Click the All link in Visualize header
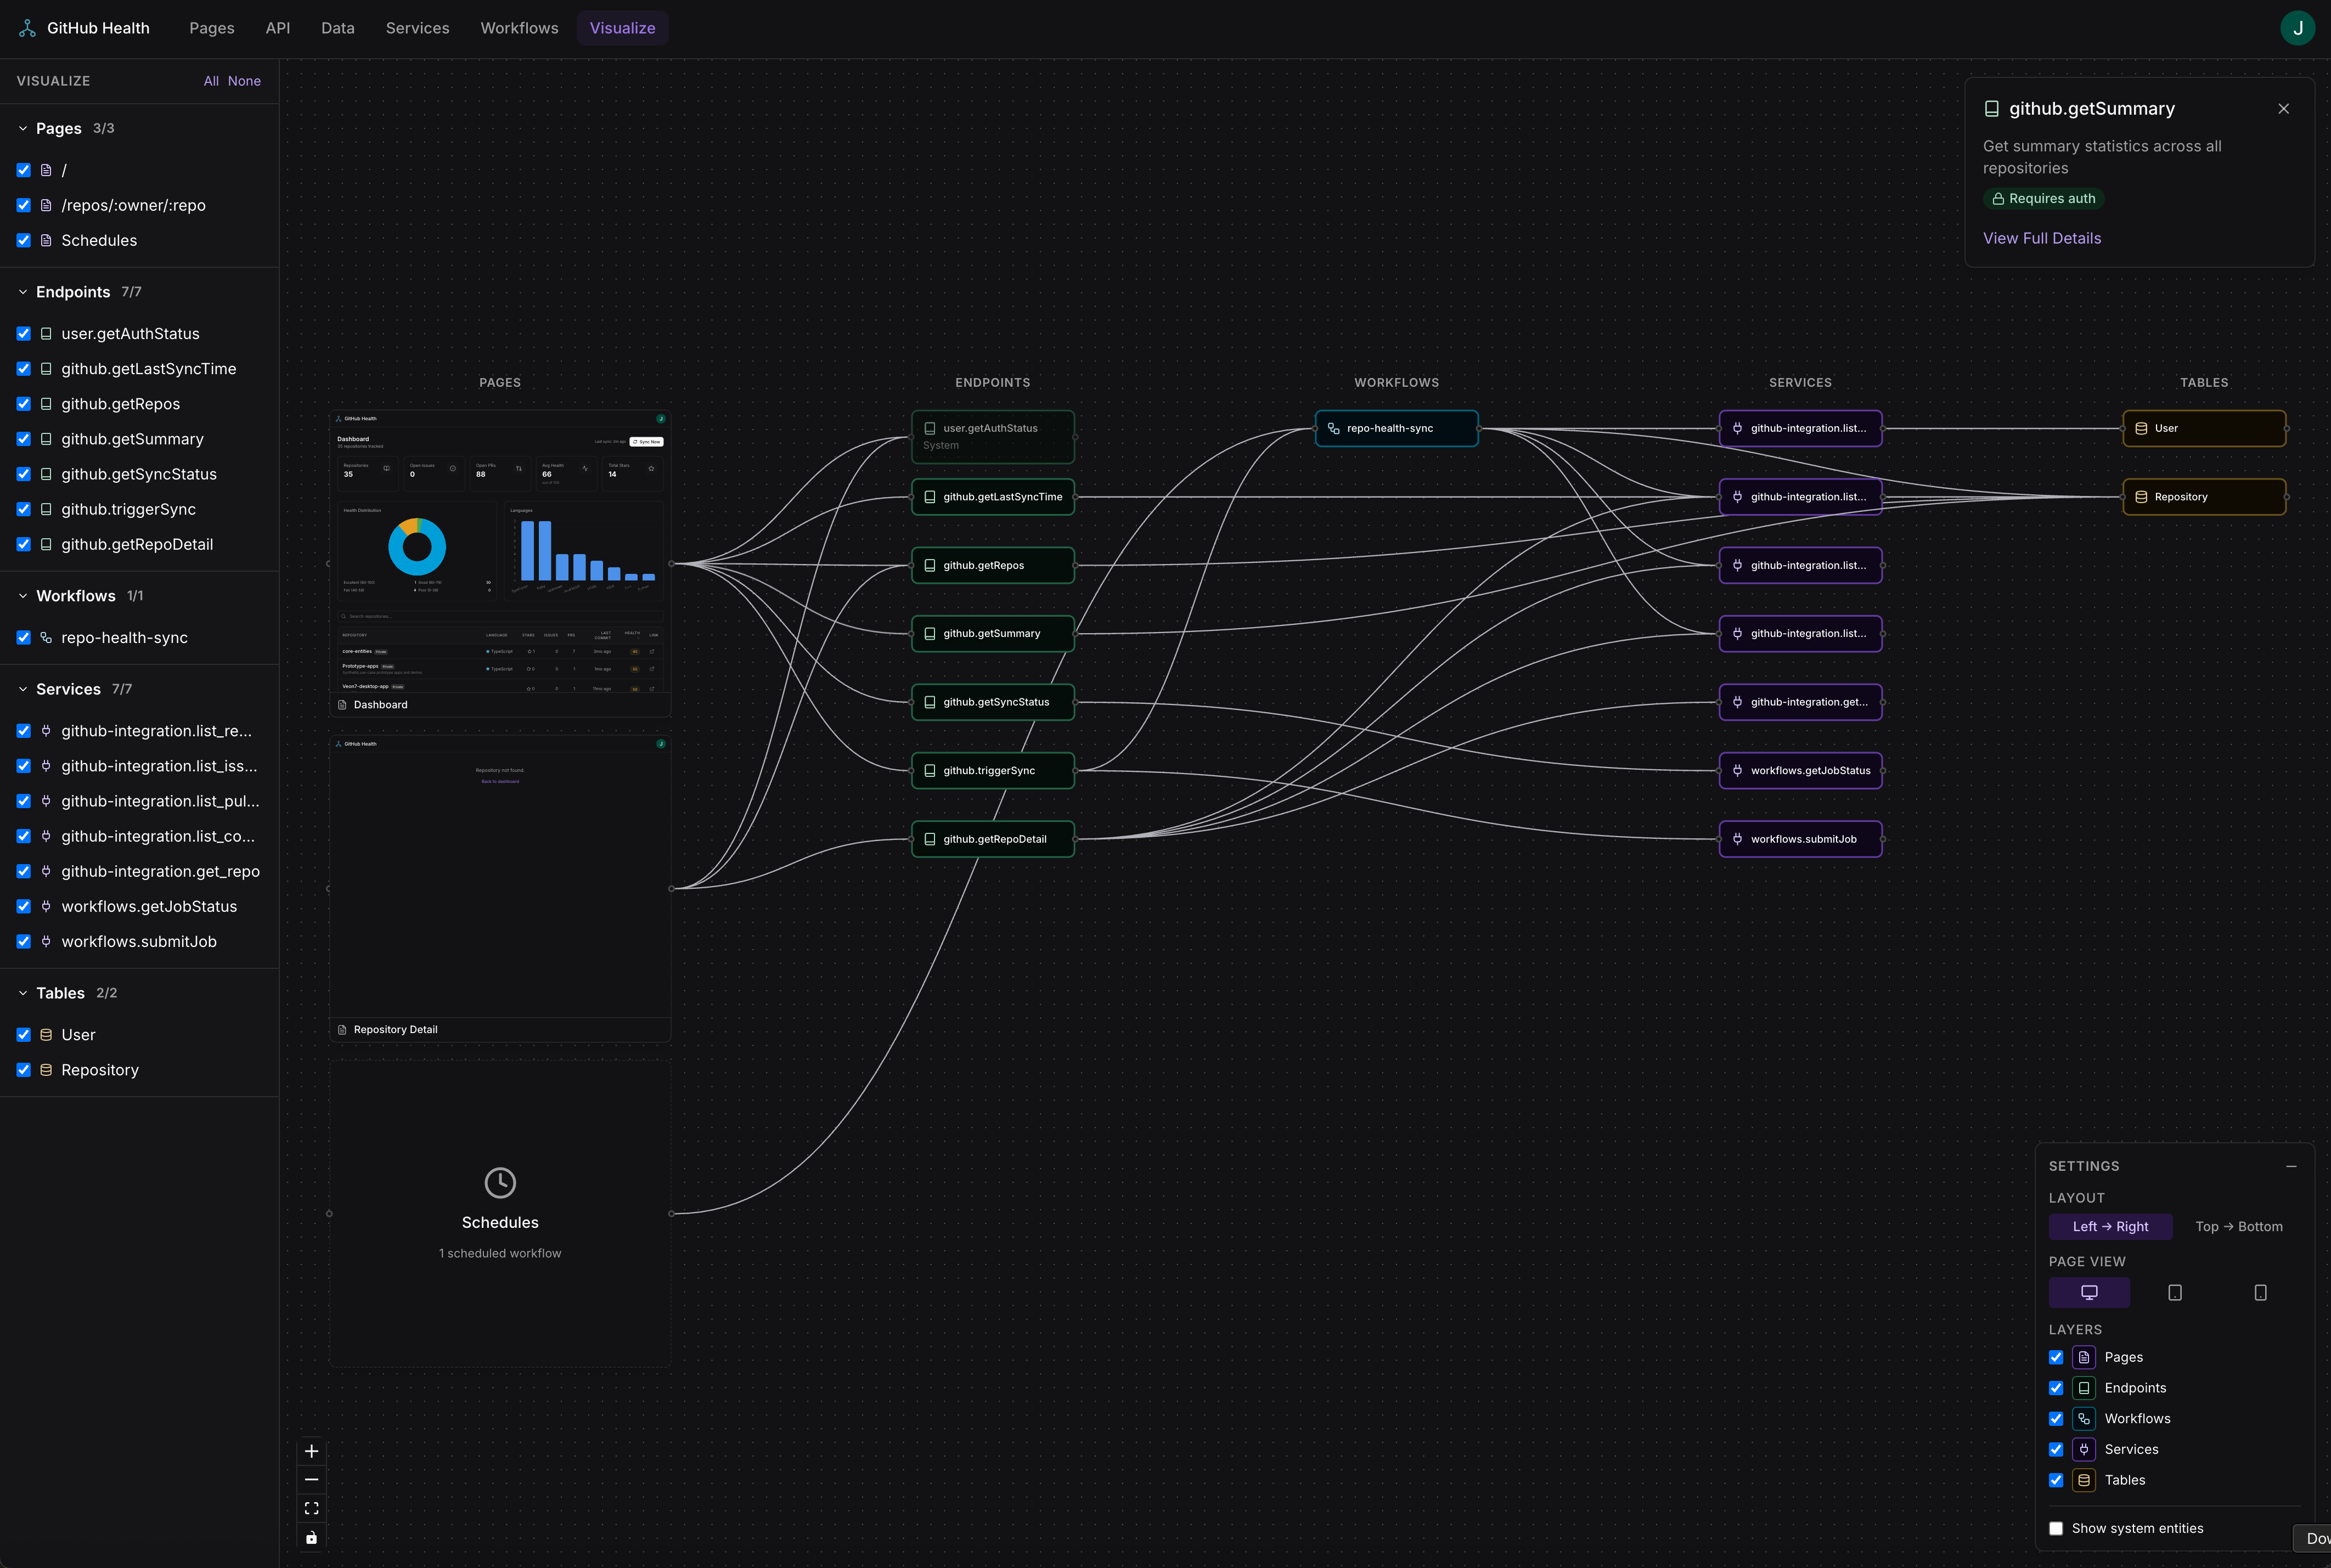 pos(211,81)
